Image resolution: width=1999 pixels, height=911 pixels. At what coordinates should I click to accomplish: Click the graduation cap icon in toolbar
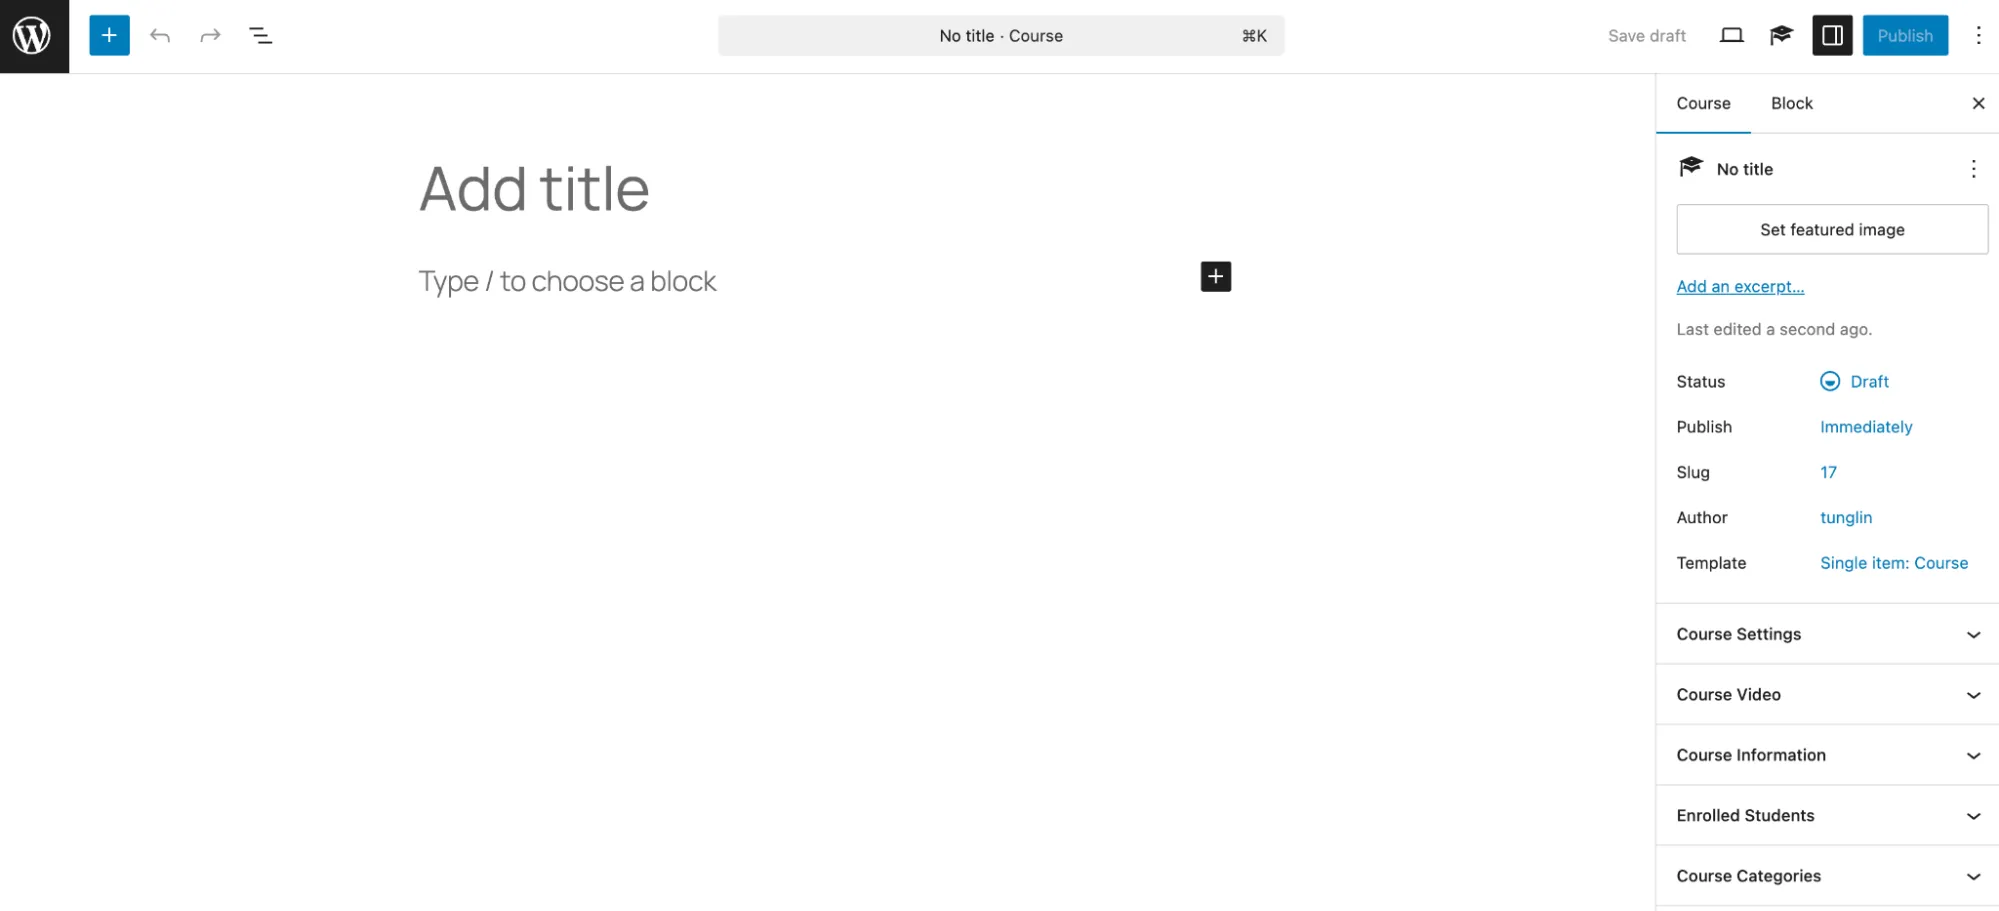tap(1781, 36)
